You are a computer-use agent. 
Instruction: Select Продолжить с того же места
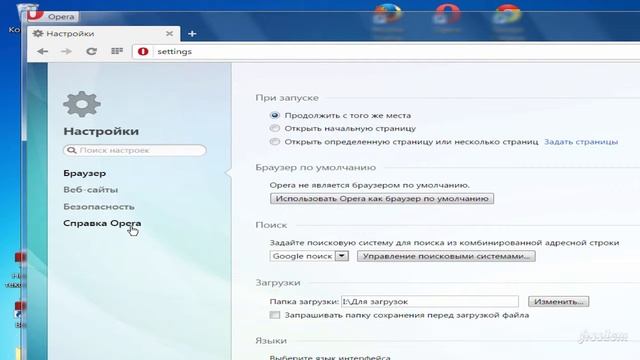pyautogui.click(x=275, y=116)
